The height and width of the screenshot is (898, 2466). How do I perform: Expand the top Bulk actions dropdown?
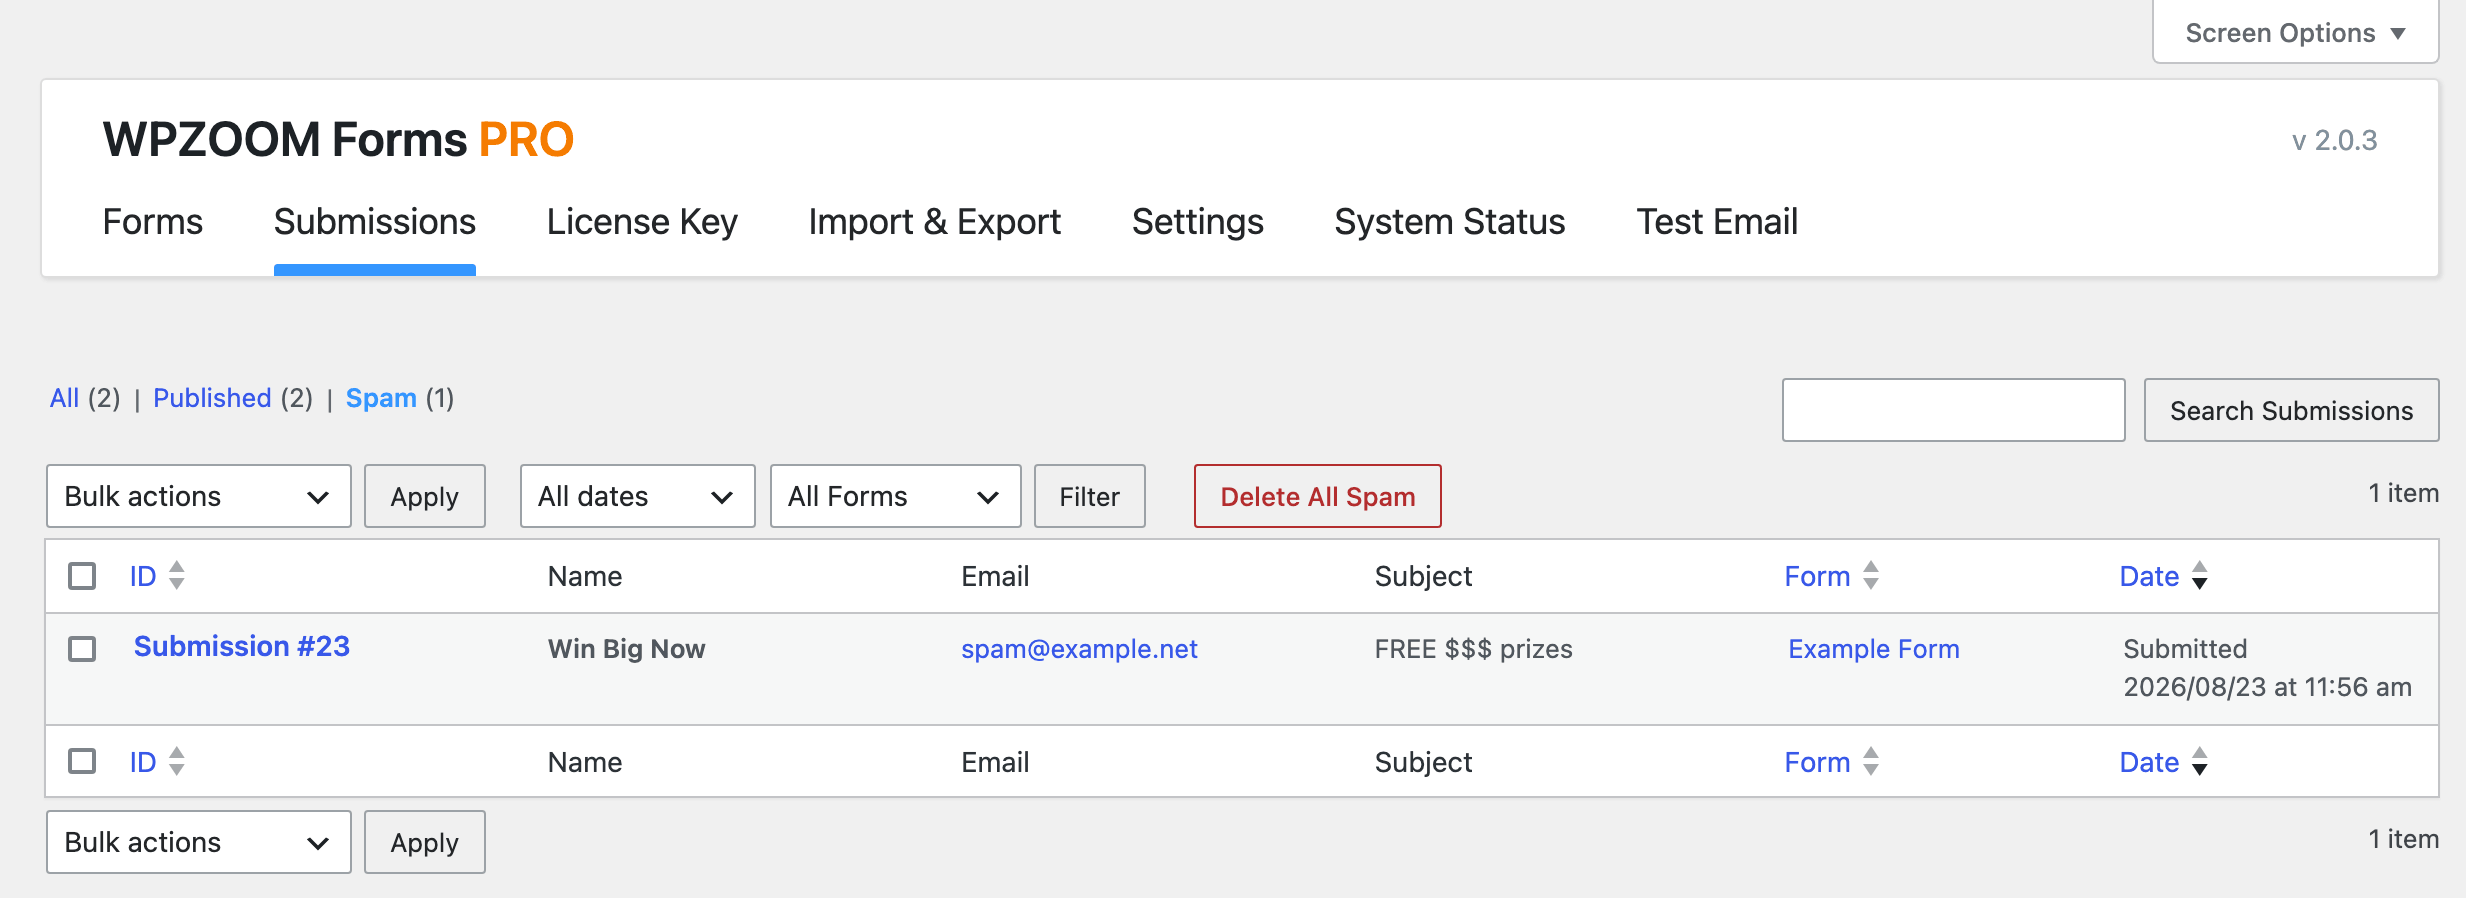click(x=198, y=496)
